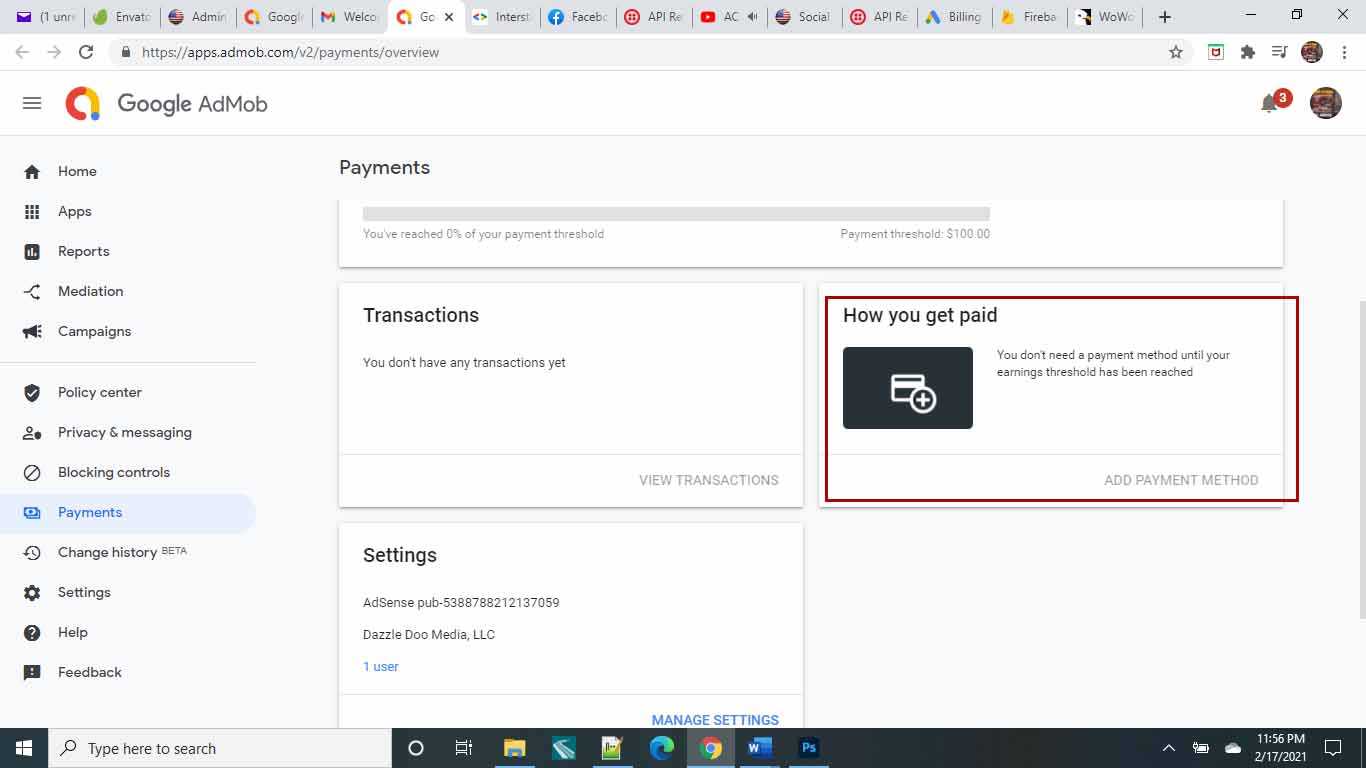Screen dimensions: 1366x768
Task: Open Policy center page
Action: tap(99, 392)
